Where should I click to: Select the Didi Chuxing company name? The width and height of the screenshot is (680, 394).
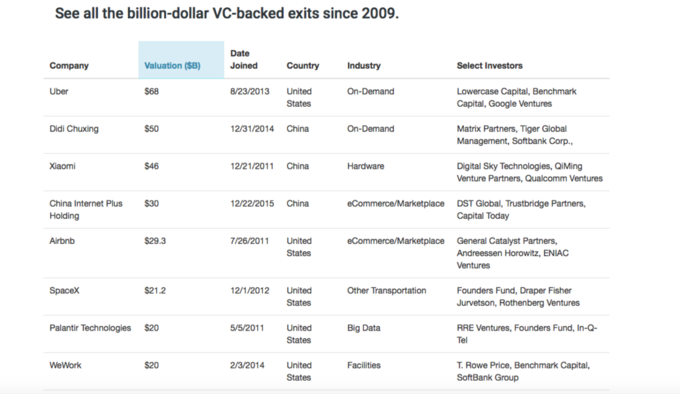click(74, 129)
